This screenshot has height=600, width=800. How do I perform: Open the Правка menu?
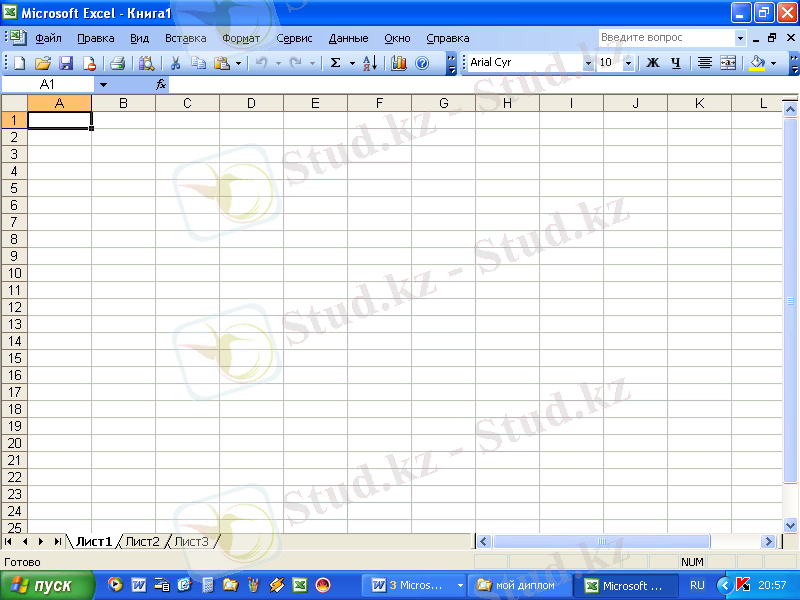pyautogui.click(x=95, y=38)
